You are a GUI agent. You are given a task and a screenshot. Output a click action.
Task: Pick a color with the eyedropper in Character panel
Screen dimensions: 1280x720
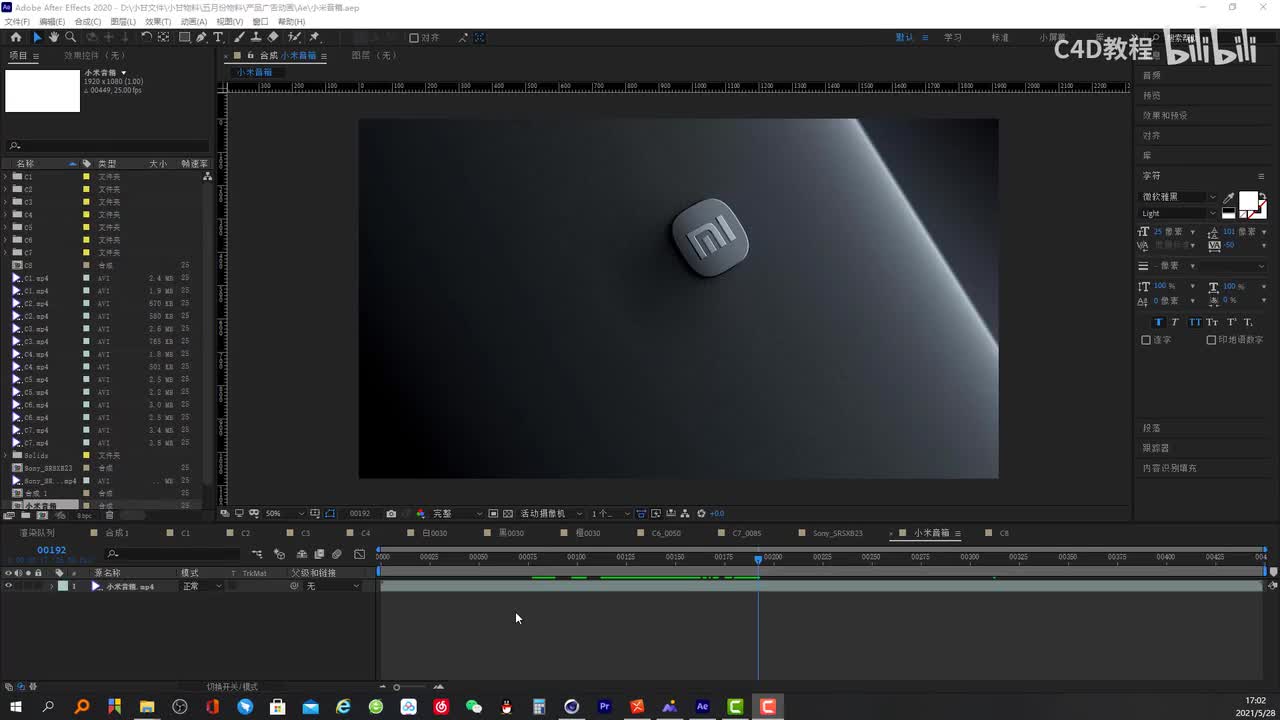tap(1228, 198)
